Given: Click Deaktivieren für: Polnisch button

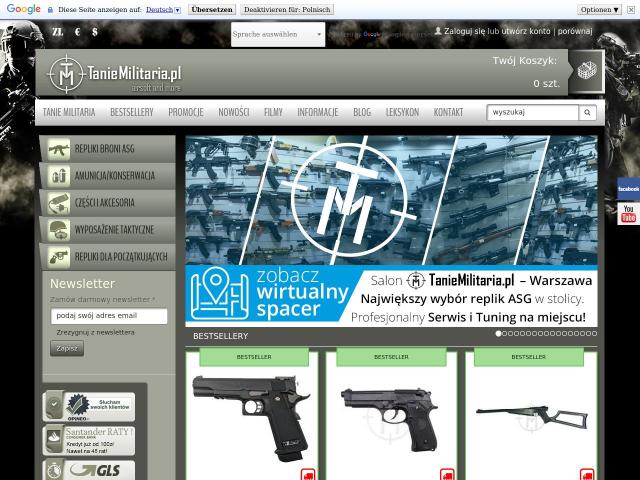Looking at the screenshot, I should click(x=287, y=9).
